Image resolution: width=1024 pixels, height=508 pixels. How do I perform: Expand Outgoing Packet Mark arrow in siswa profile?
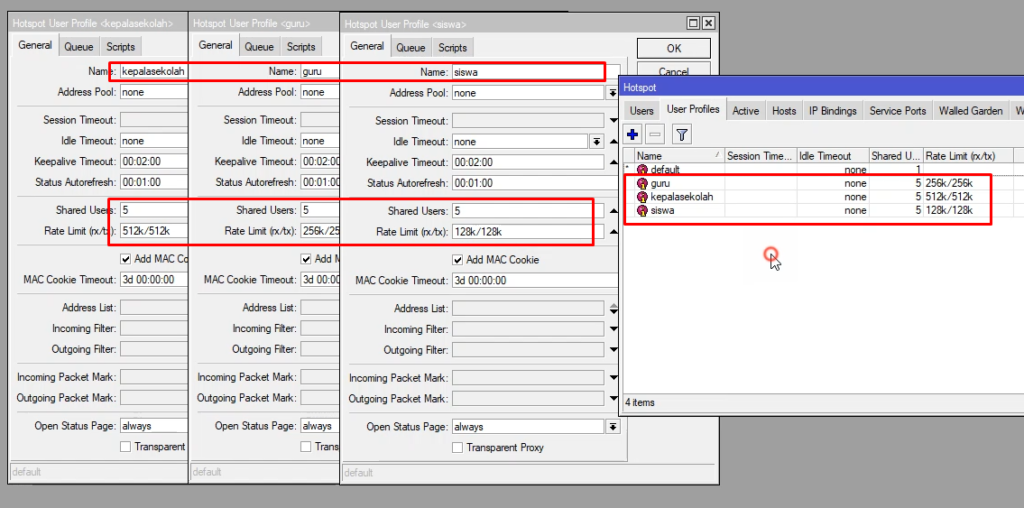click(613, 398)
